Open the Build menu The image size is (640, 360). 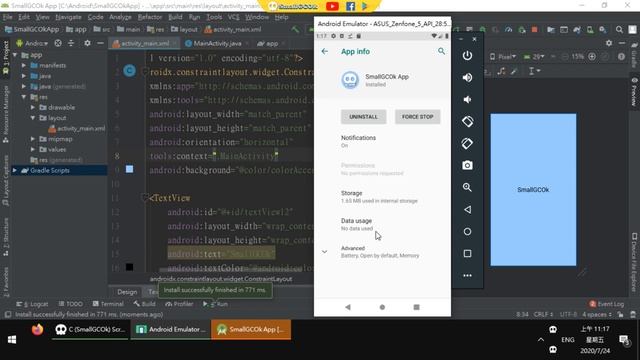[175, 17]
